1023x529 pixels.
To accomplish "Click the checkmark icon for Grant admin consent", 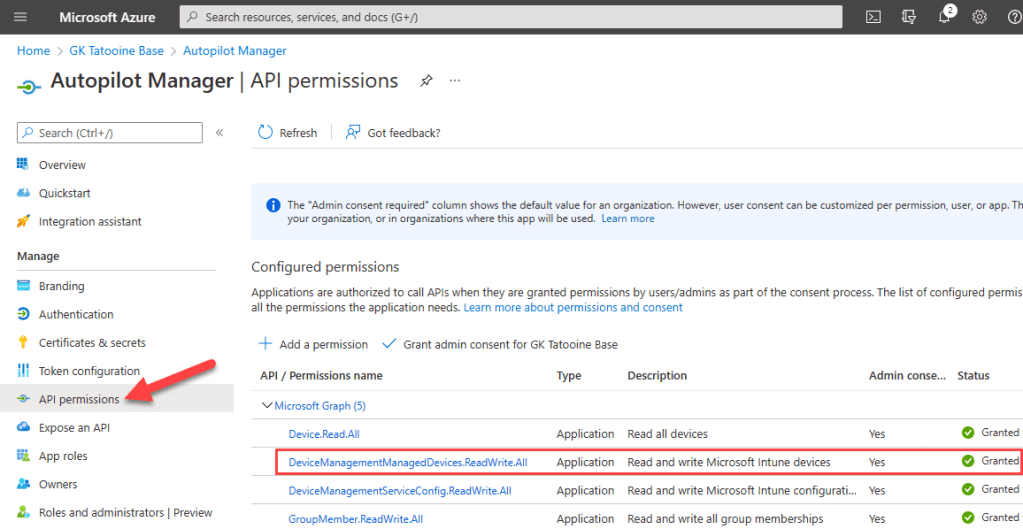I will tap(389, 344).
